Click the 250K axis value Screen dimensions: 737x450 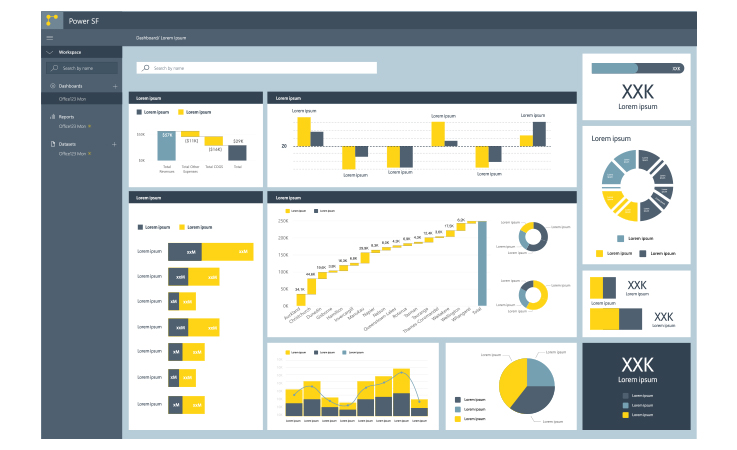click(283, 221)
